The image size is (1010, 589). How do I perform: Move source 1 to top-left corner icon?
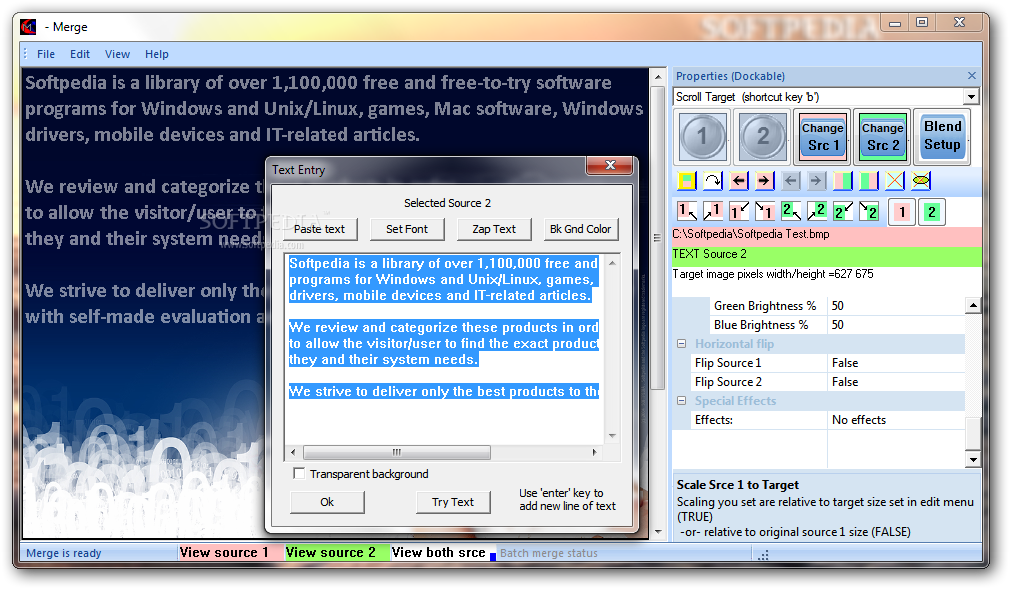click(687, 211)
